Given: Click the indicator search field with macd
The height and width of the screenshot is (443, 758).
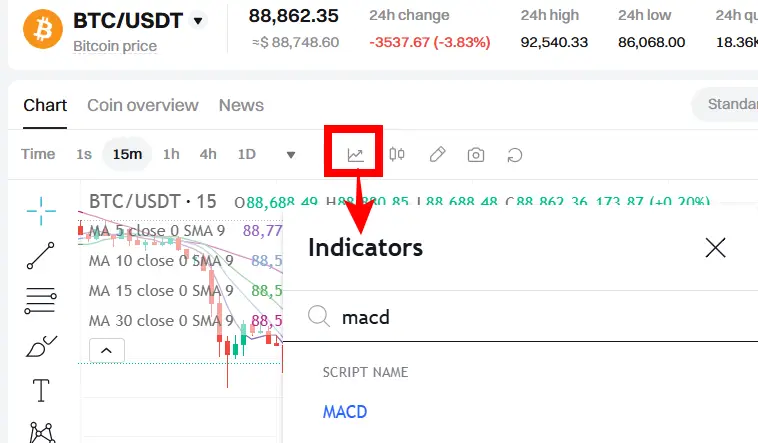Looking at the screenshot, I should click(520, 317).
